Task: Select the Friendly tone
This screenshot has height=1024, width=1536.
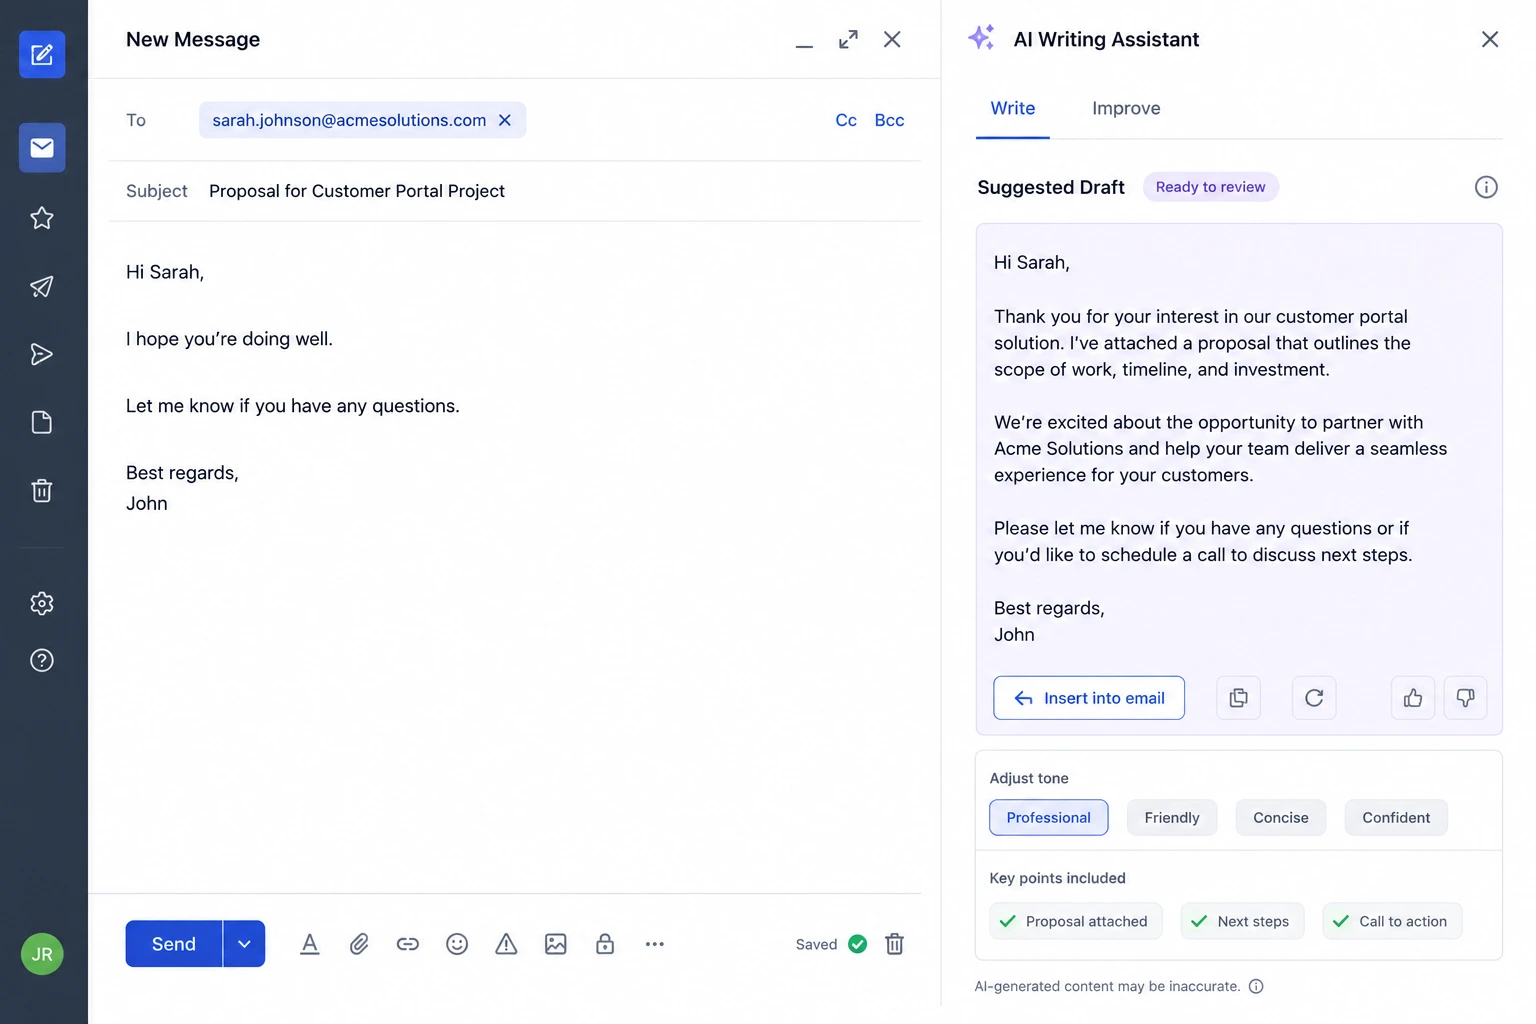Action: point(1172,818)
